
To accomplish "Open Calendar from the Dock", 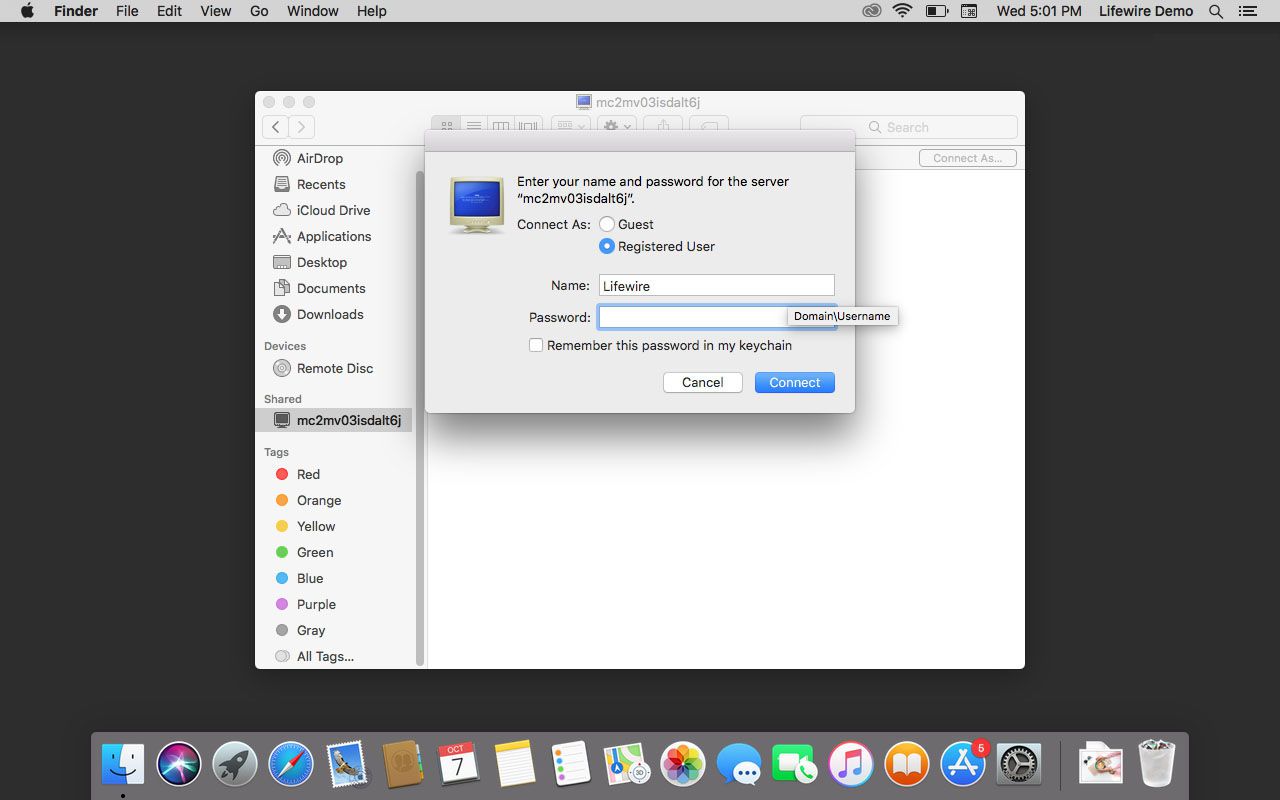I will click(458, 765).
